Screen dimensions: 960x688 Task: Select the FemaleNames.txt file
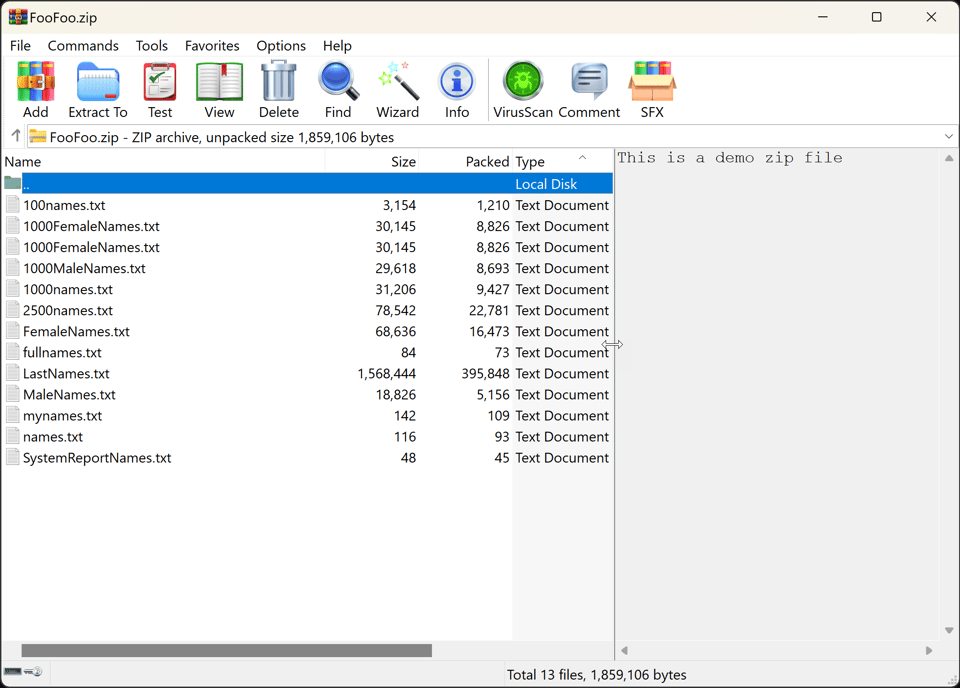76,331
